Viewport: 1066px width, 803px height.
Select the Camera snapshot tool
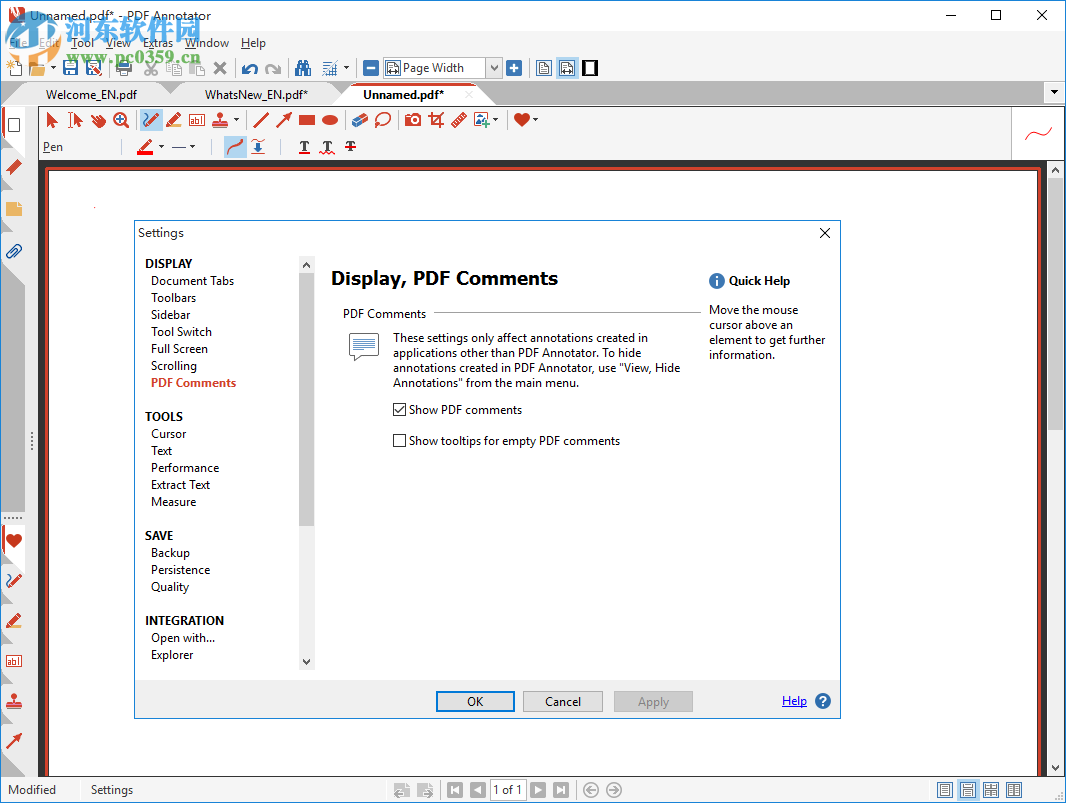pyautogui.click(x=412, y=119)
